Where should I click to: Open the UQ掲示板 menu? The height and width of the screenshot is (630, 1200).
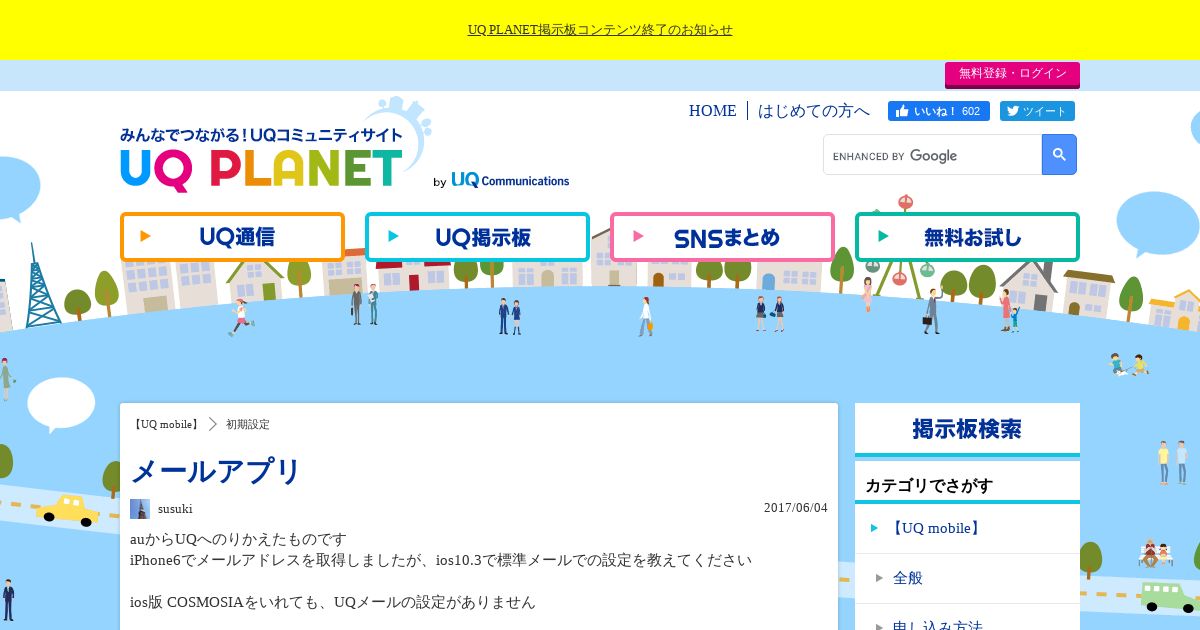[477, 237]
